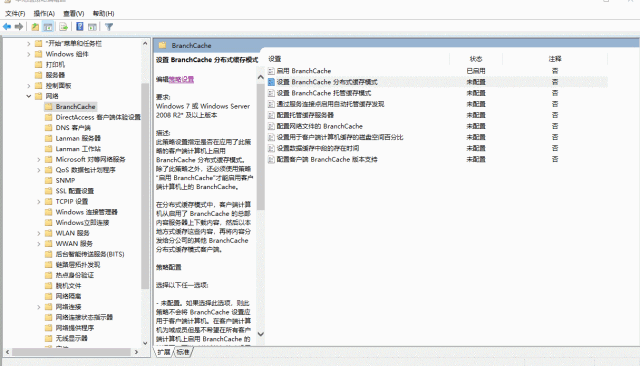Viewport: 640px width, 366px height.
Task: Expand the QoS 数据包计划程序 node
Action: (39, 170)
